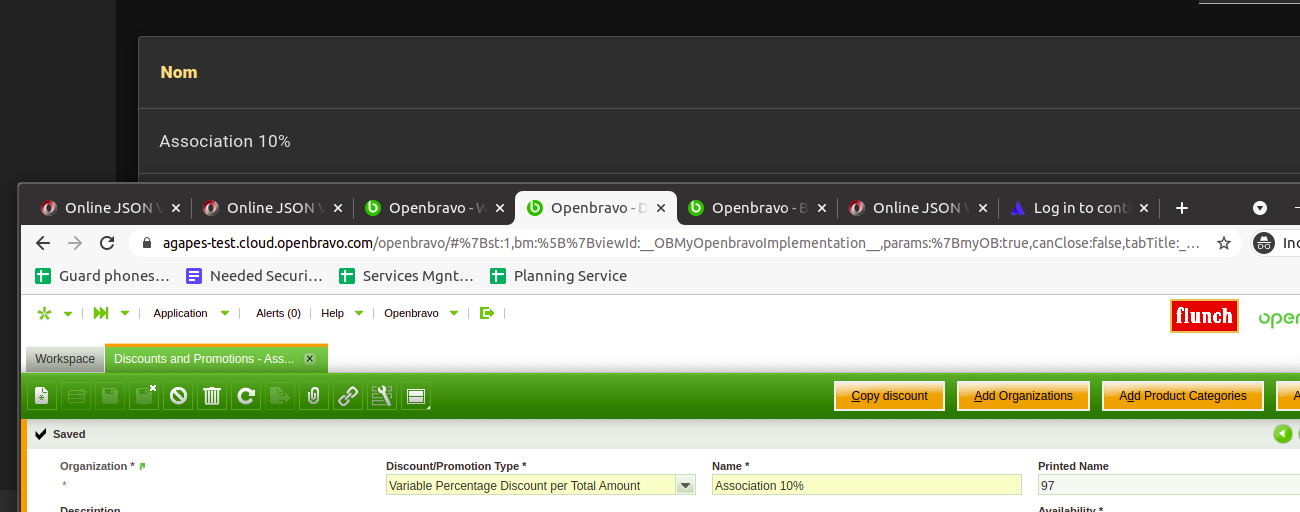
Task: Click the Add Organizations button
Action: [1023, 396]
